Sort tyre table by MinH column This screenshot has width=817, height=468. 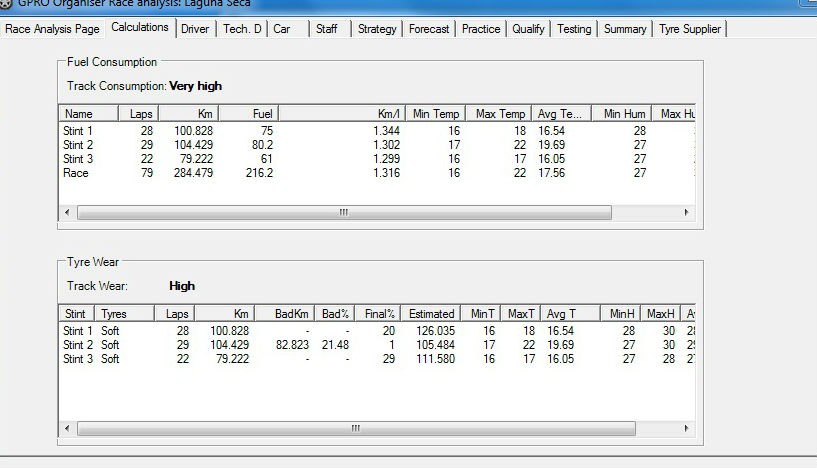coord(621,314)
